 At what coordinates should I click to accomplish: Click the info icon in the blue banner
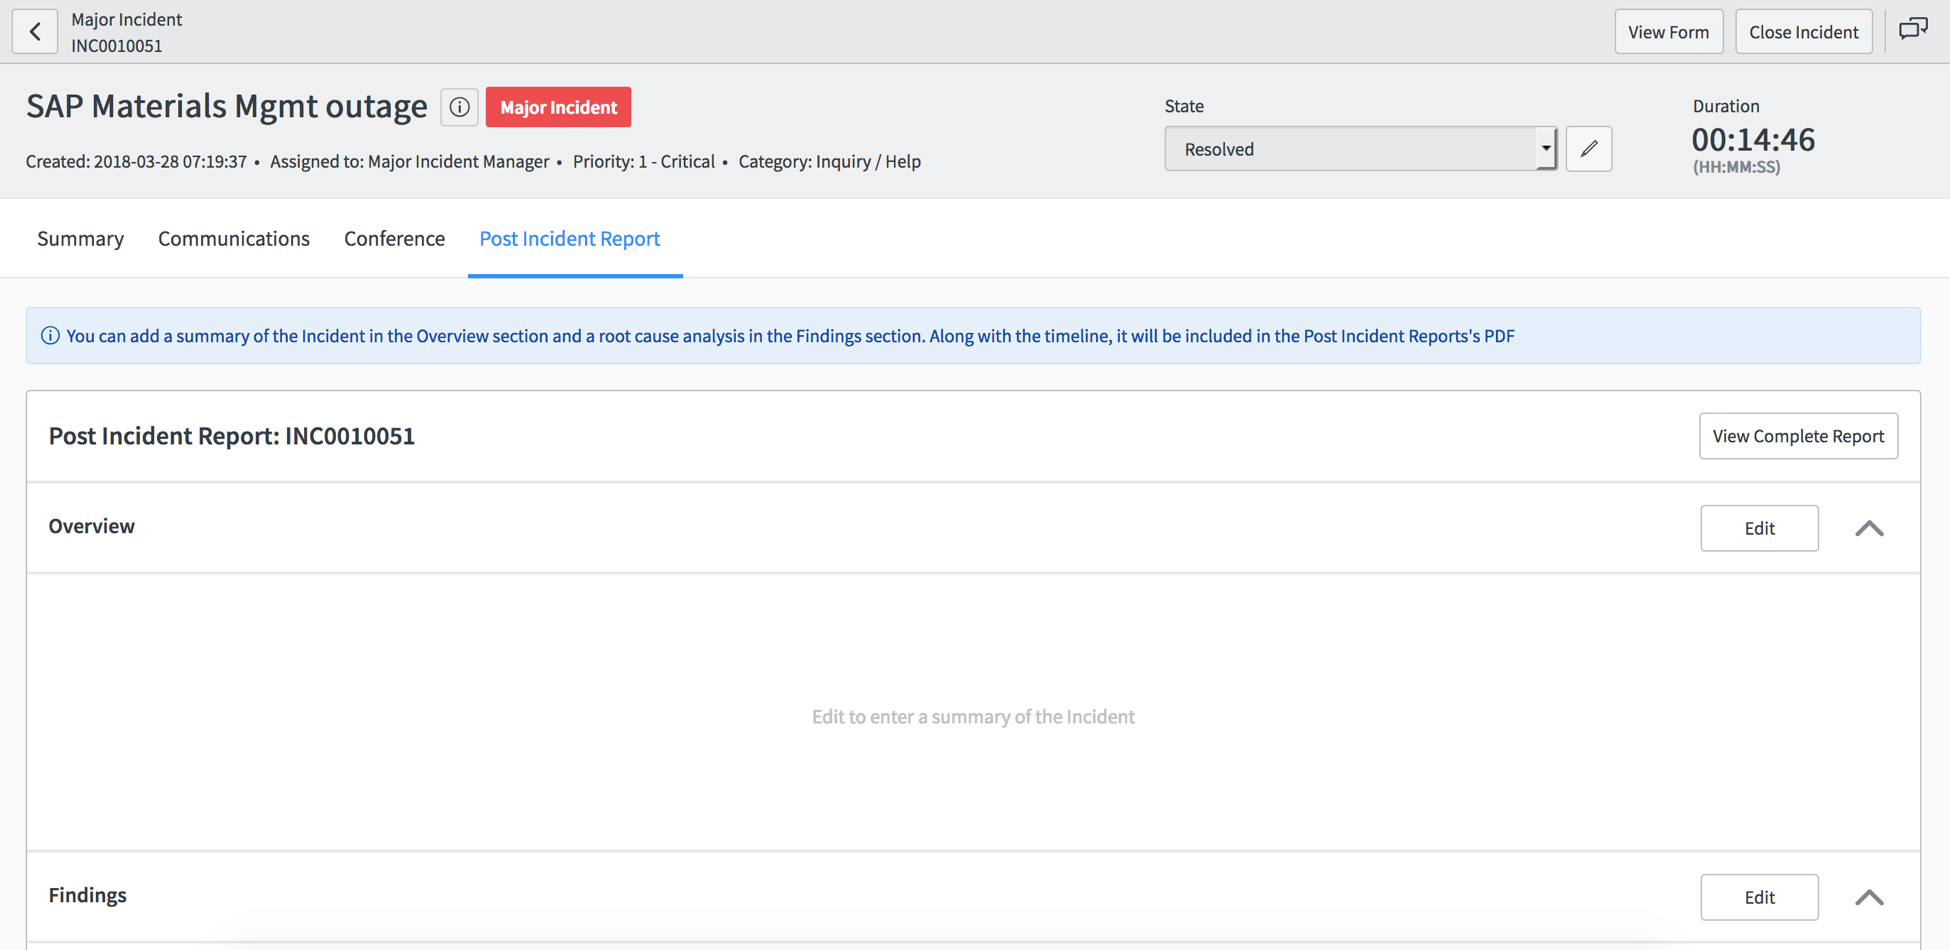pos(50,336)
